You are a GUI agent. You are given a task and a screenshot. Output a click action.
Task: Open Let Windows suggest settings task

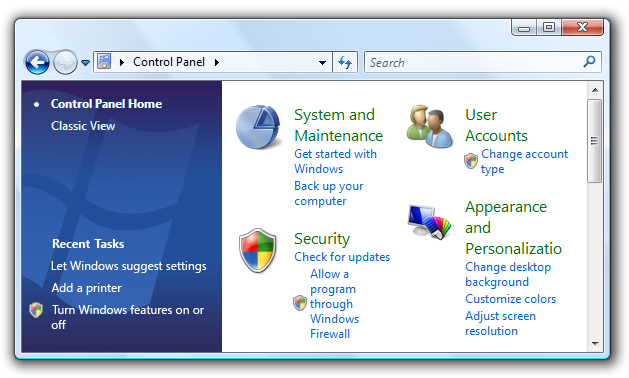pos(129,266)
